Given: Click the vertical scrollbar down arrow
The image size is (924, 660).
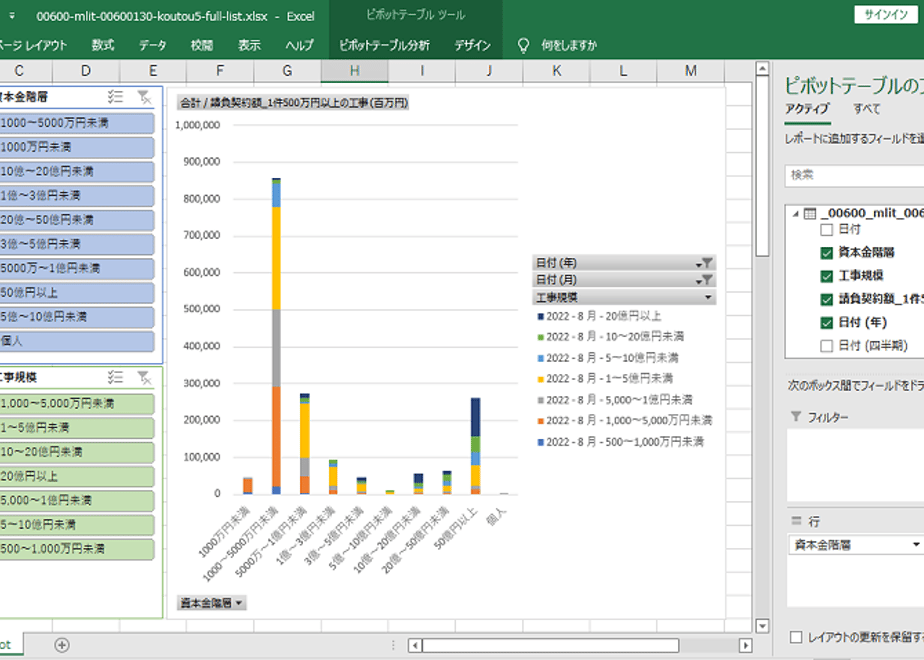Looking at the screenshot, I should [762, 626].
